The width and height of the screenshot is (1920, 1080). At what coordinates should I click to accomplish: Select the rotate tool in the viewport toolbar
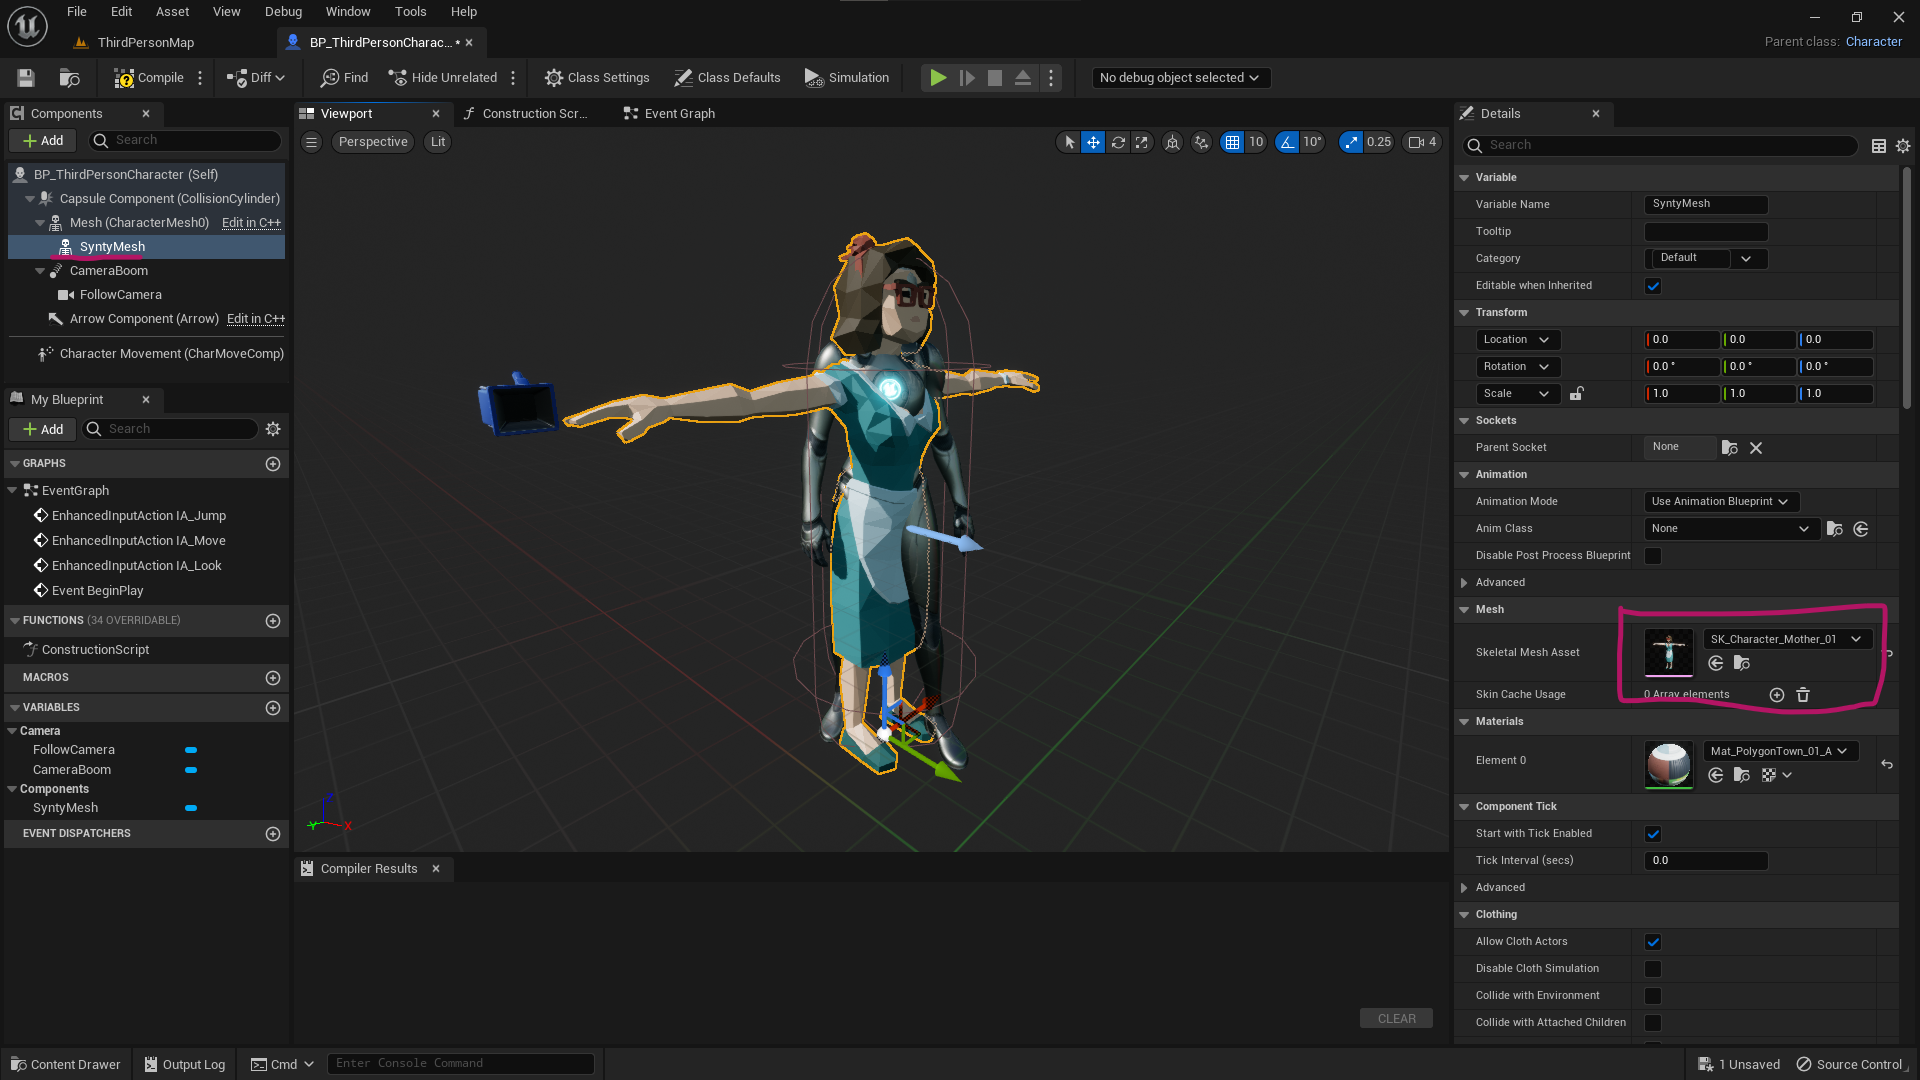[1118, 142]
